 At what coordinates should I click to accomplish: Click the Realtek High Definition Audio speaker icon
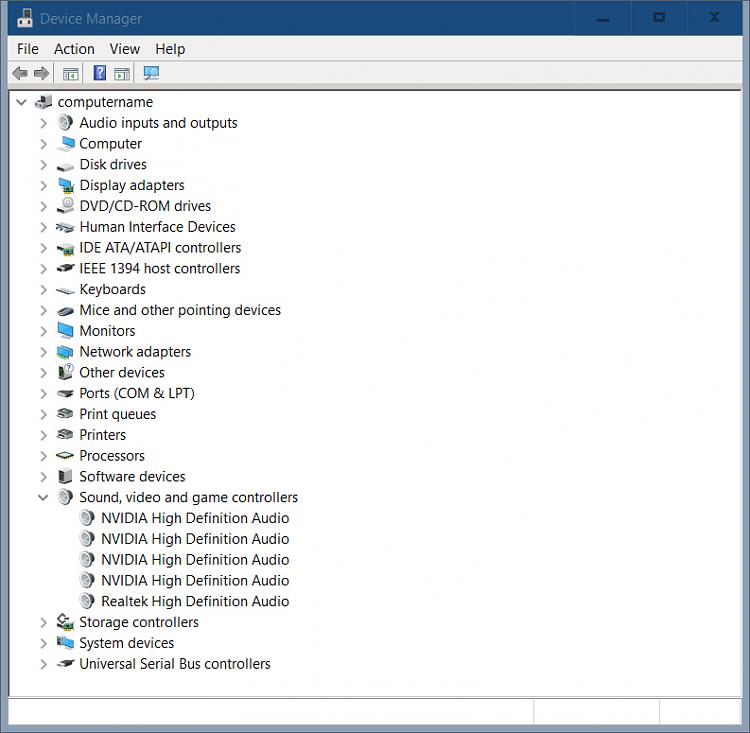[87, 601]
